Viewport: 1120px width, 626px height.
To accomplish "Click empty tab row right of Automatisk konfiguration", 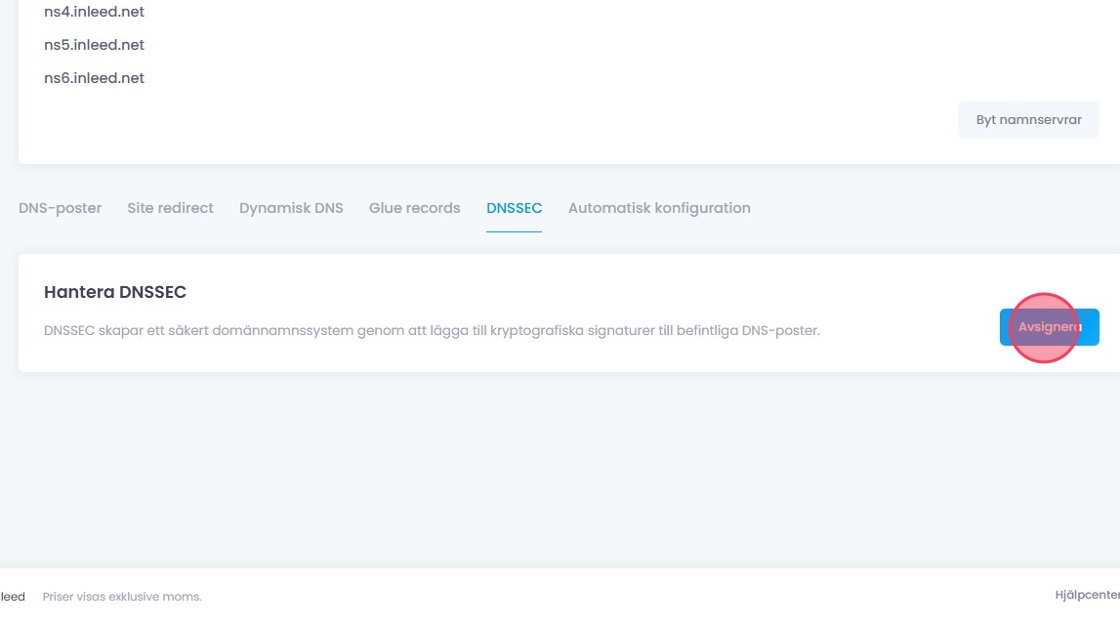I will [930, 208].
